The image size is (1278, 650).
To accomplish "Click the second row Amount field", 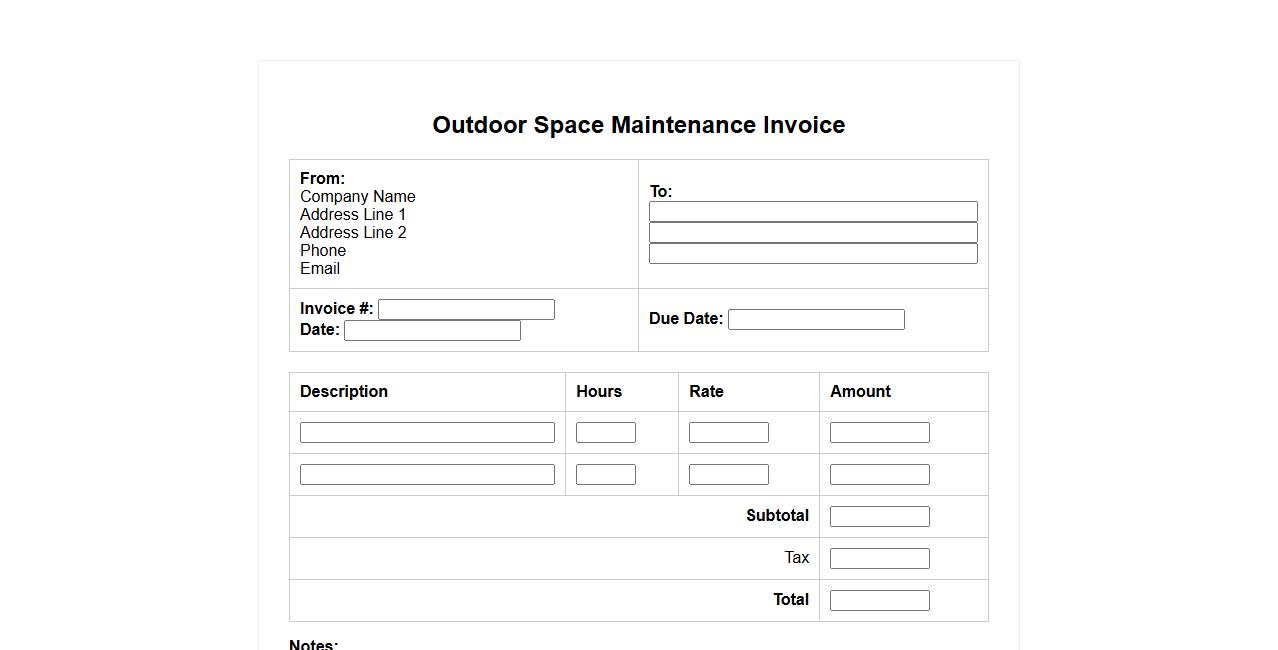I will pyautogui.click(x=880, y=475).
